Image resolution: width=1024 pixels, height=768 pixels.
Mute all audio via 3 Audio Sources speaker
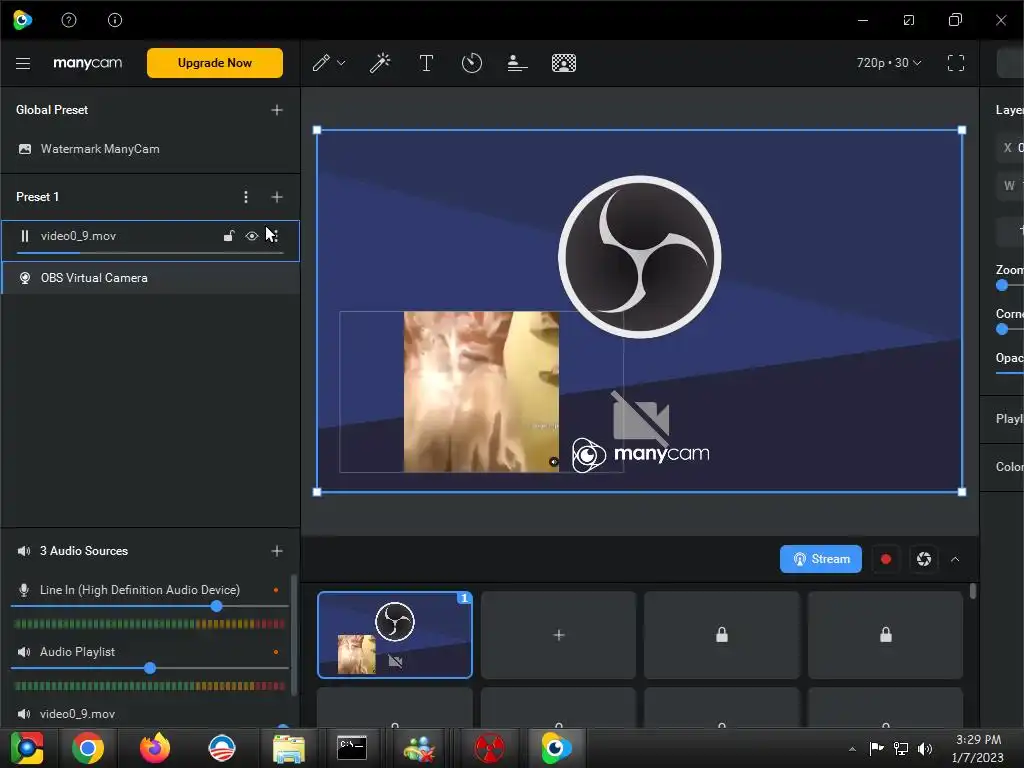coord(24,551)
